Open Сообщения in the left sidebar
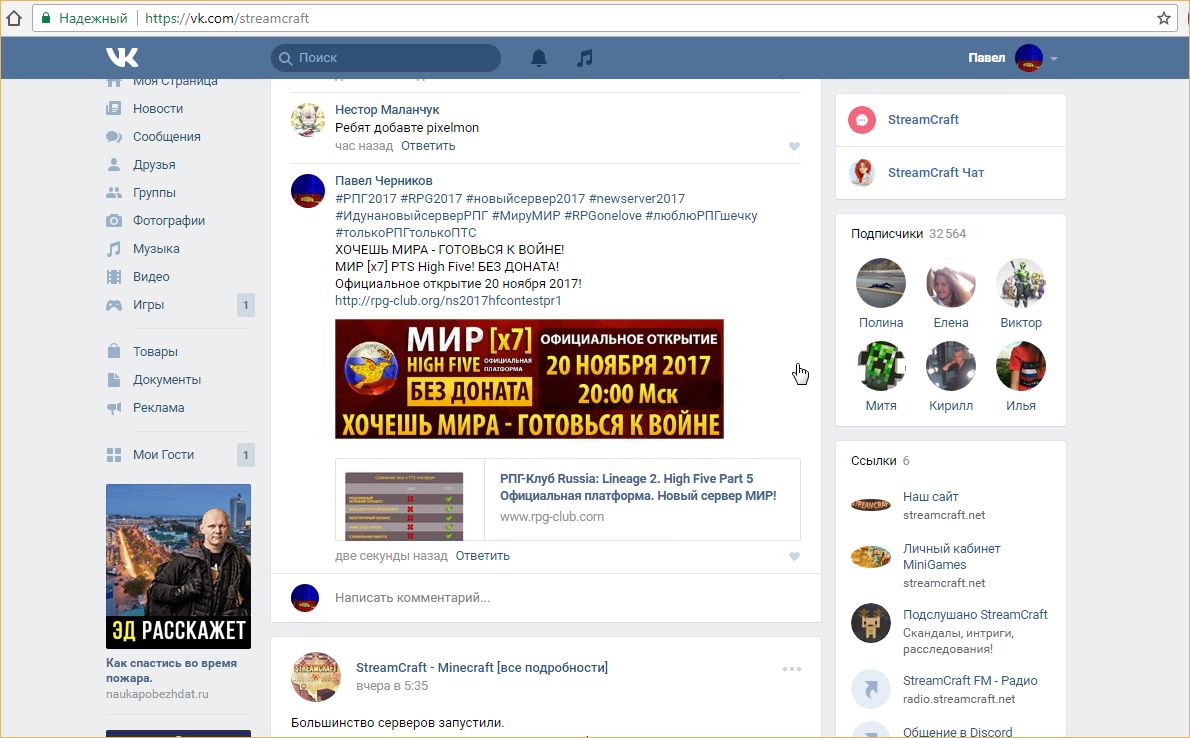This screenshot has height=738, width=1190. click(166, 137)
